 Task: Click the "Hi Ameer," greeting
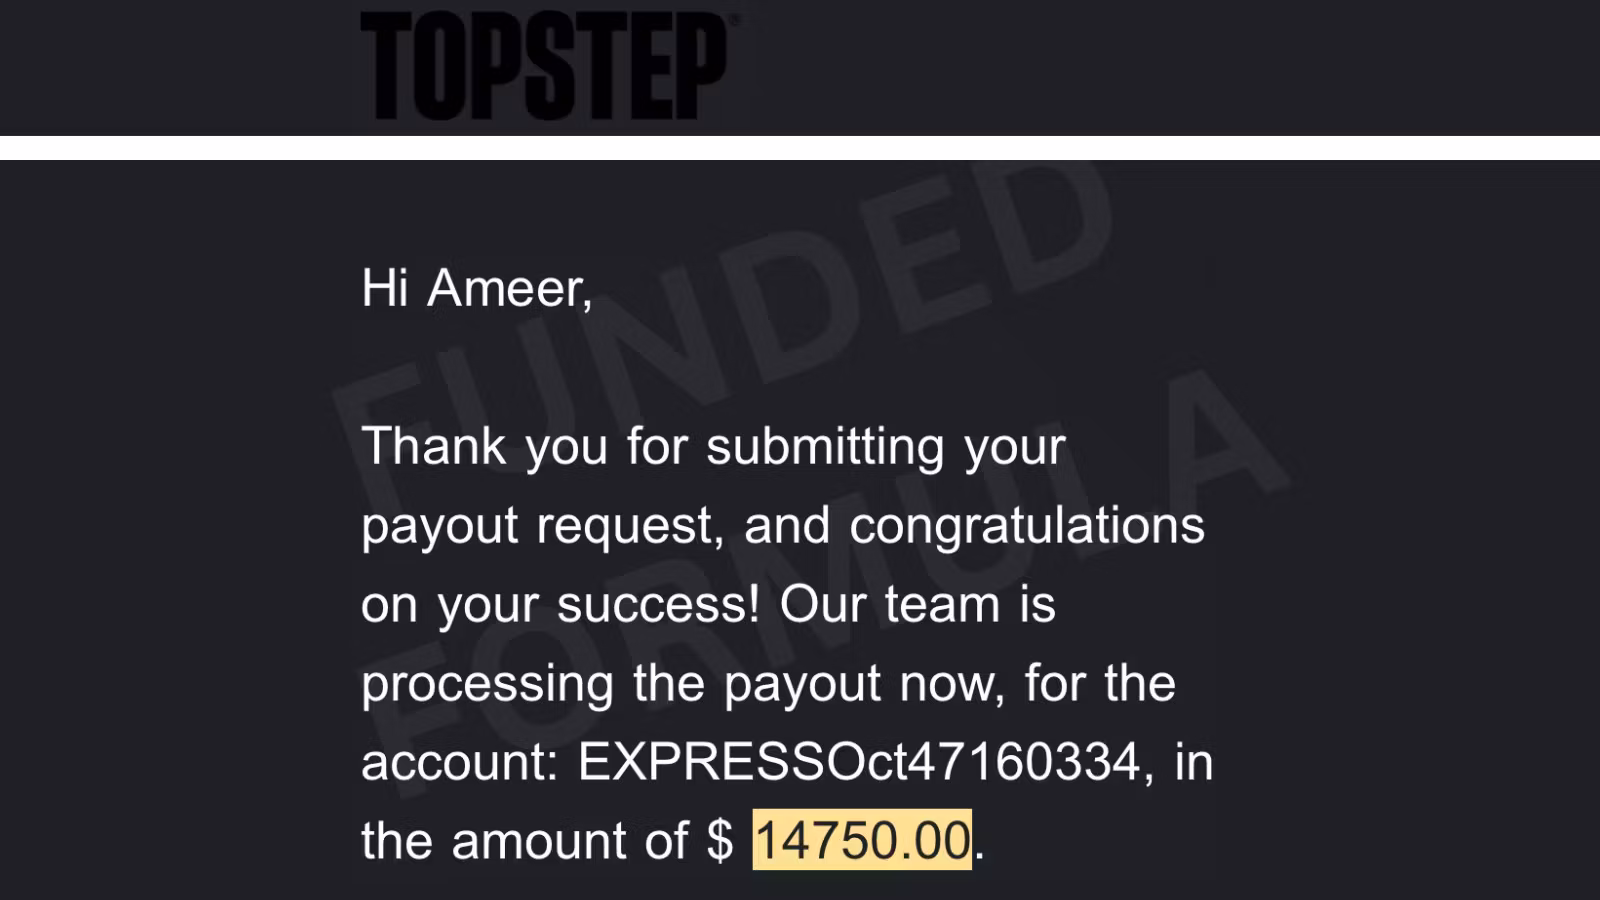(x=476, y=288)
